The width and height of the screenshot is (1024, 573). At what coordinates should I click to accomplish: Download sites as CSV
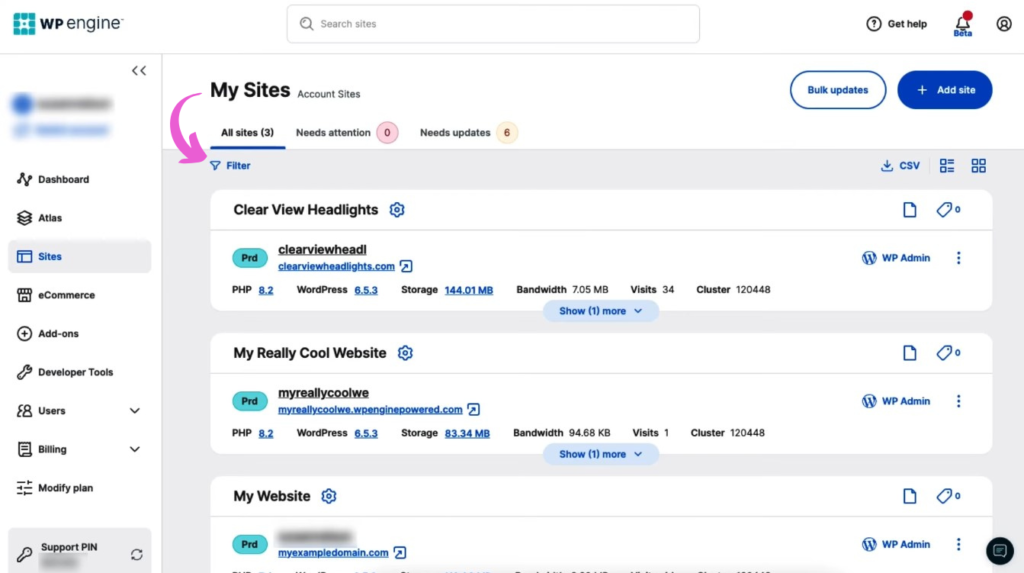(x=901, y=166)
